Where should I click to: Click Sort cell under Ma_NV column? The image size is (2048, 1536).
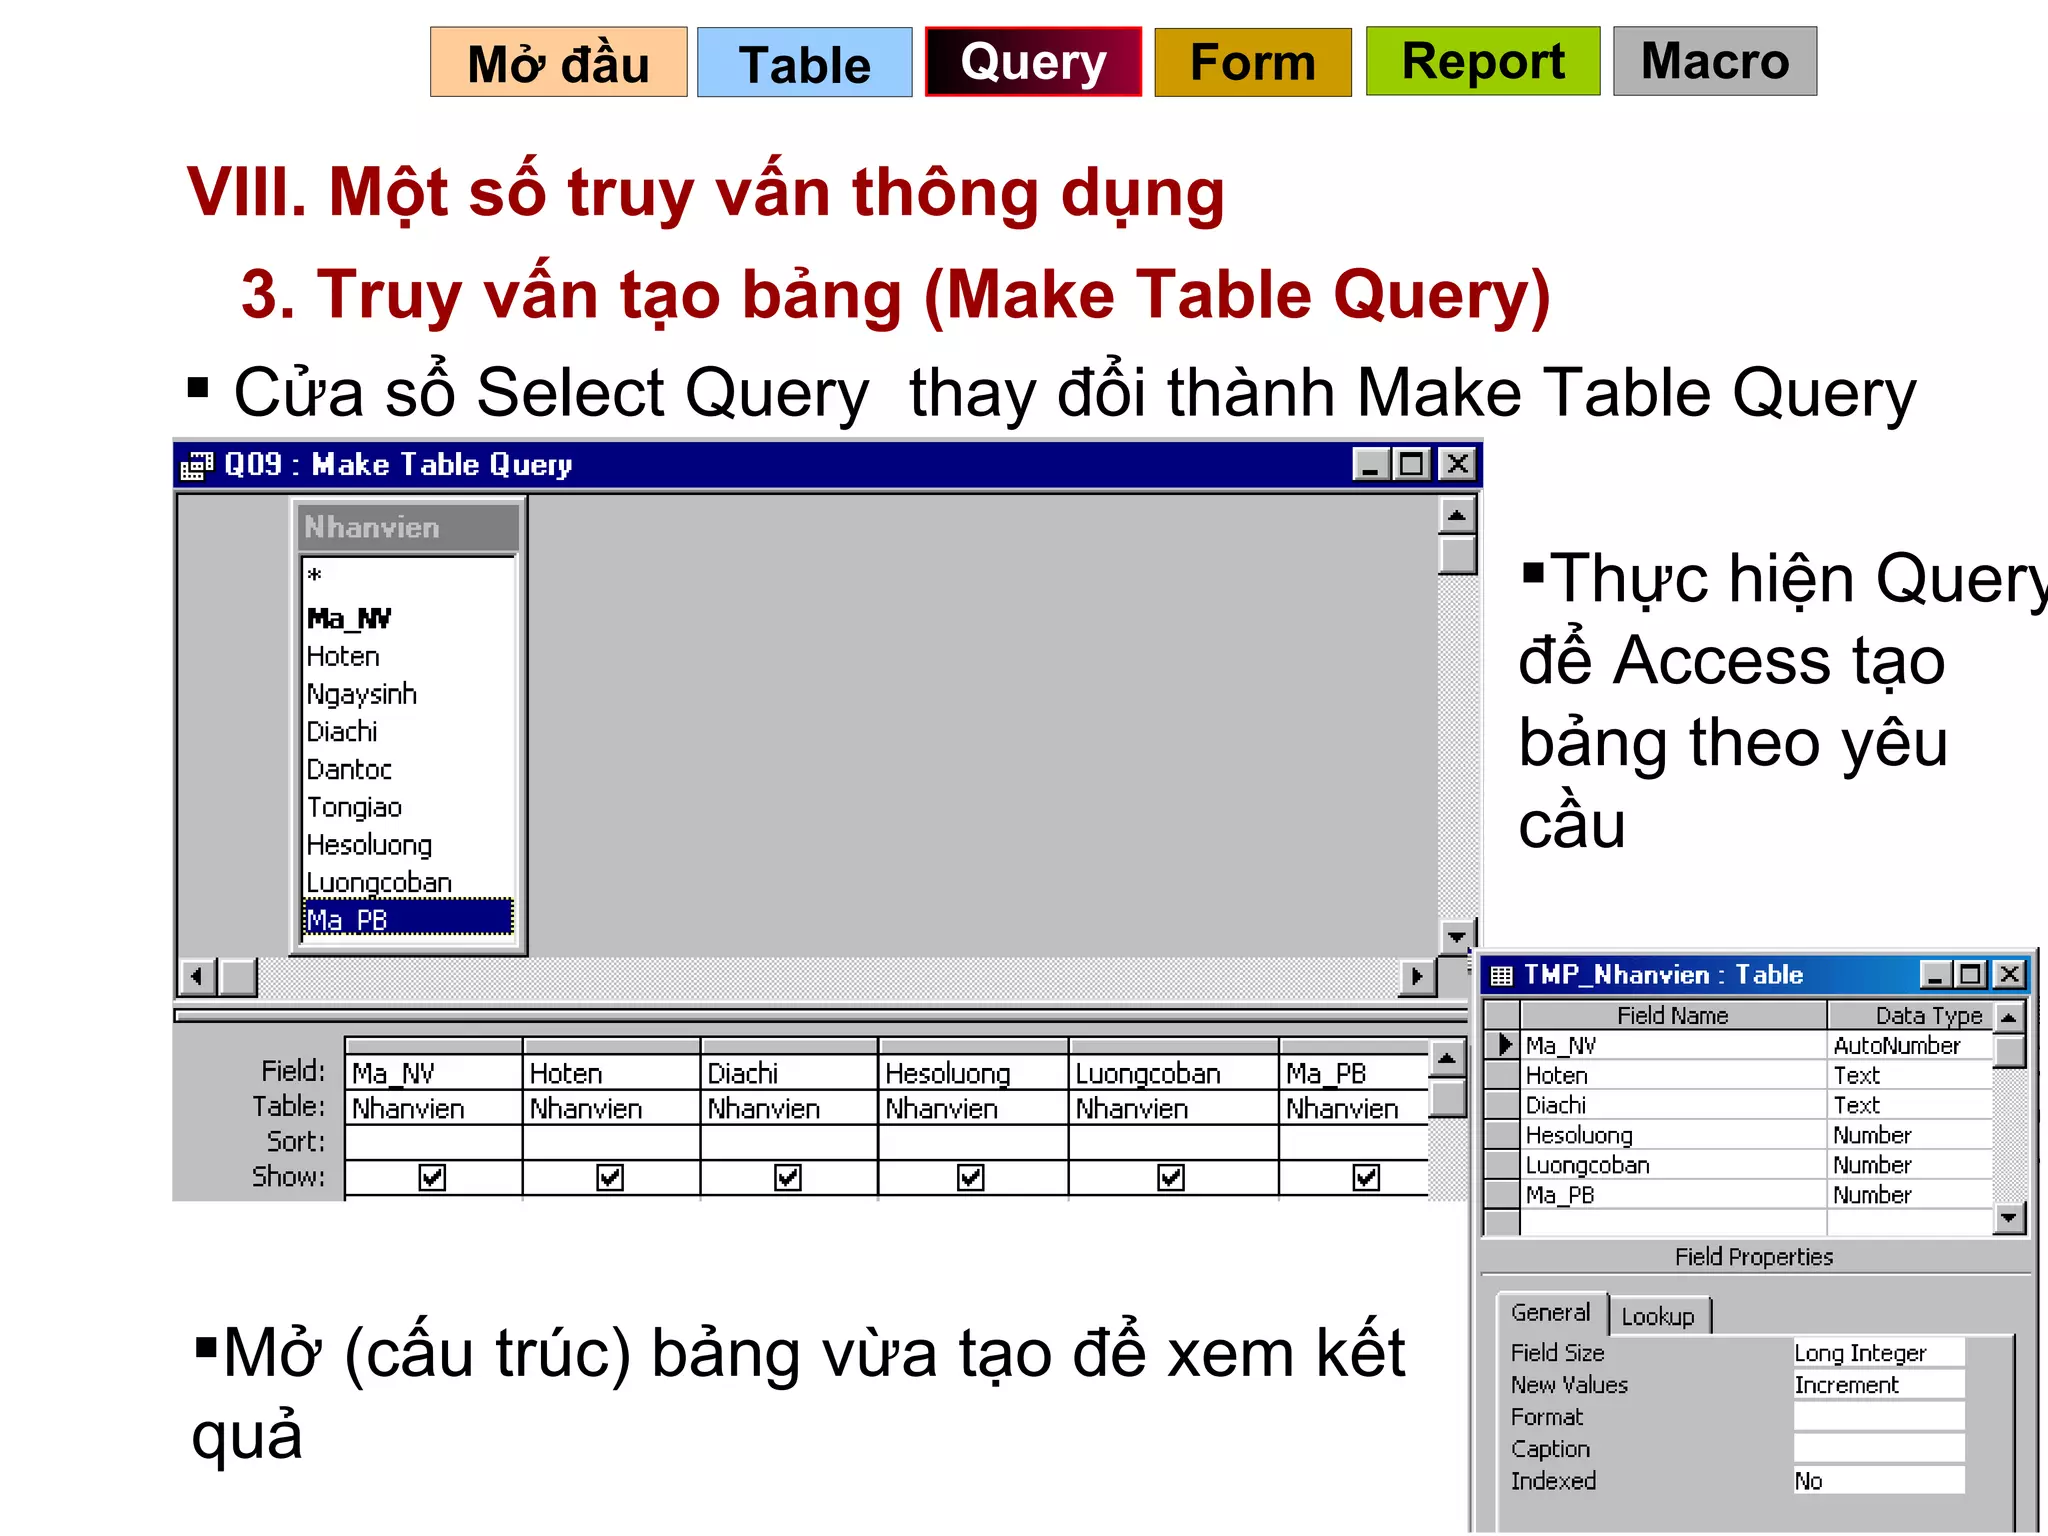coord(433,1142)
